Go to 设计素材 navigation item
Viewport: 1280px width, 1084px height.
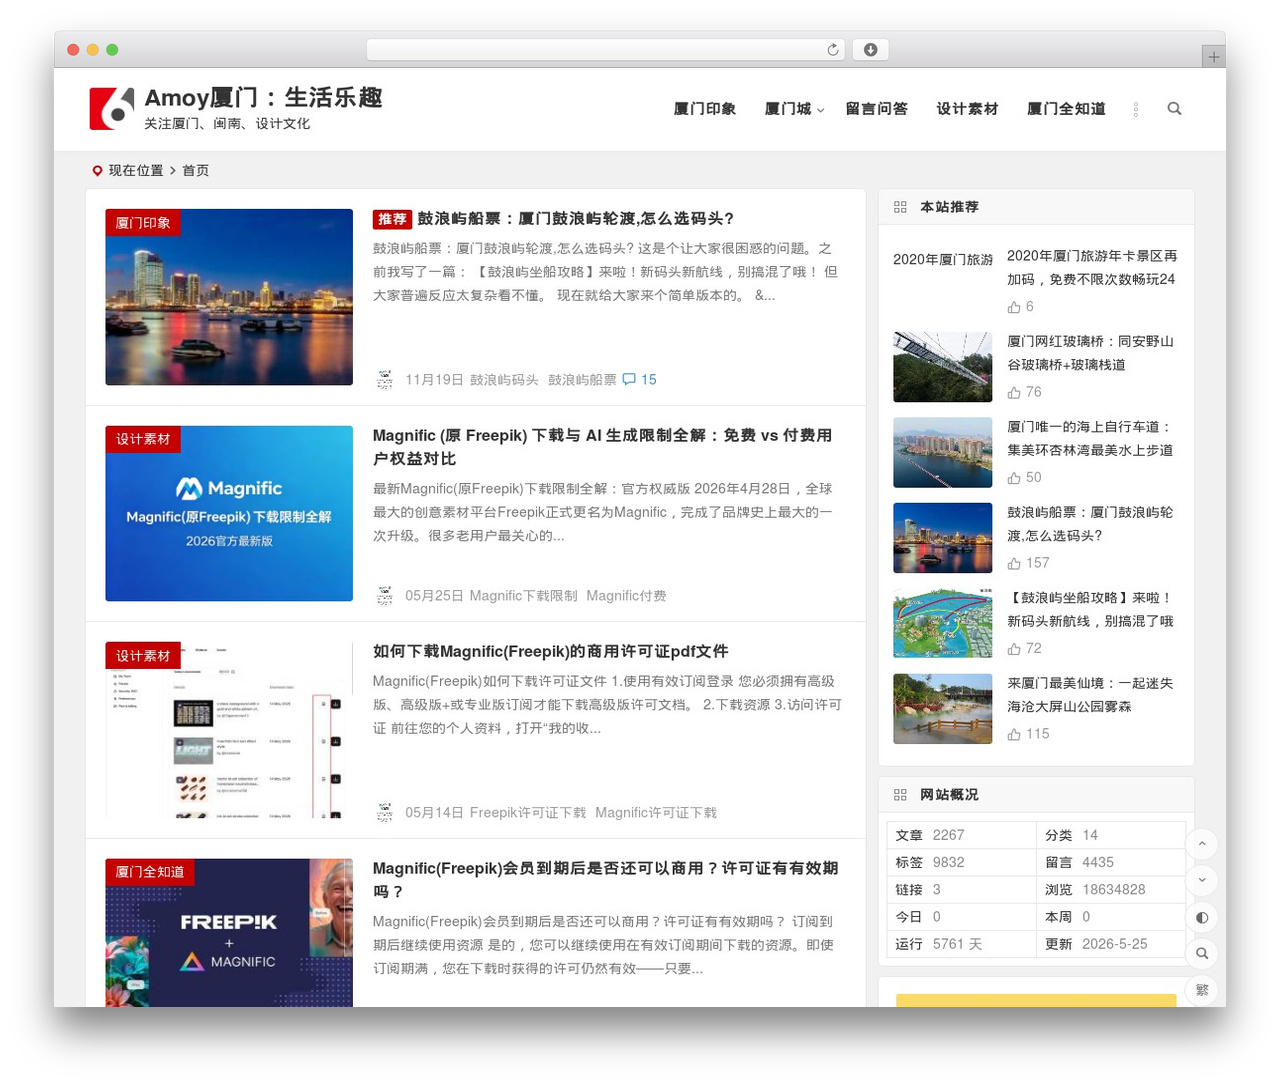pos(967,109)
